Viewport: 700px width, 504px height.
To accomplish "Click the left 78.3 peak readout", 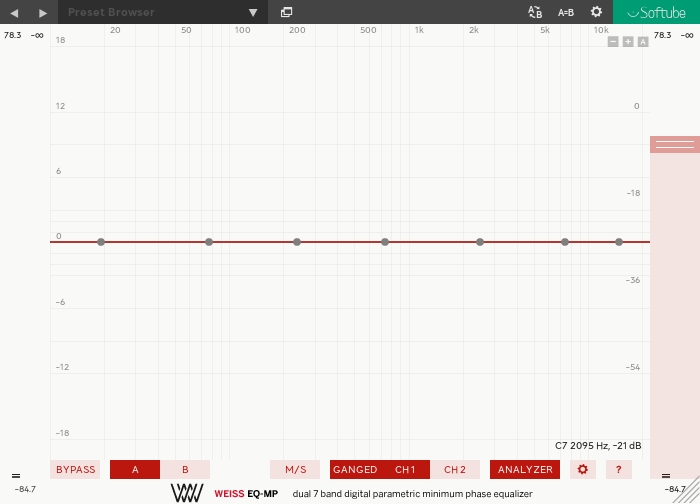I will [12, 35].
